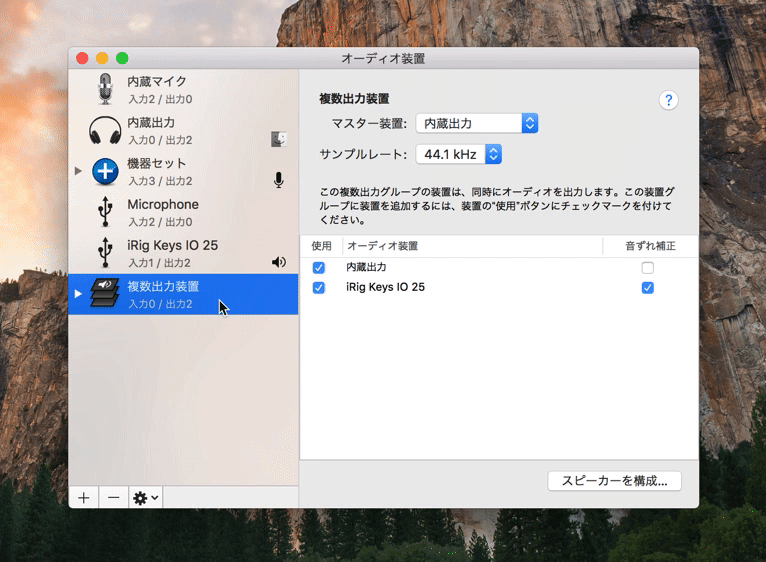
Task: Select the 内蔵マイク device name
Action: [157, 81]
